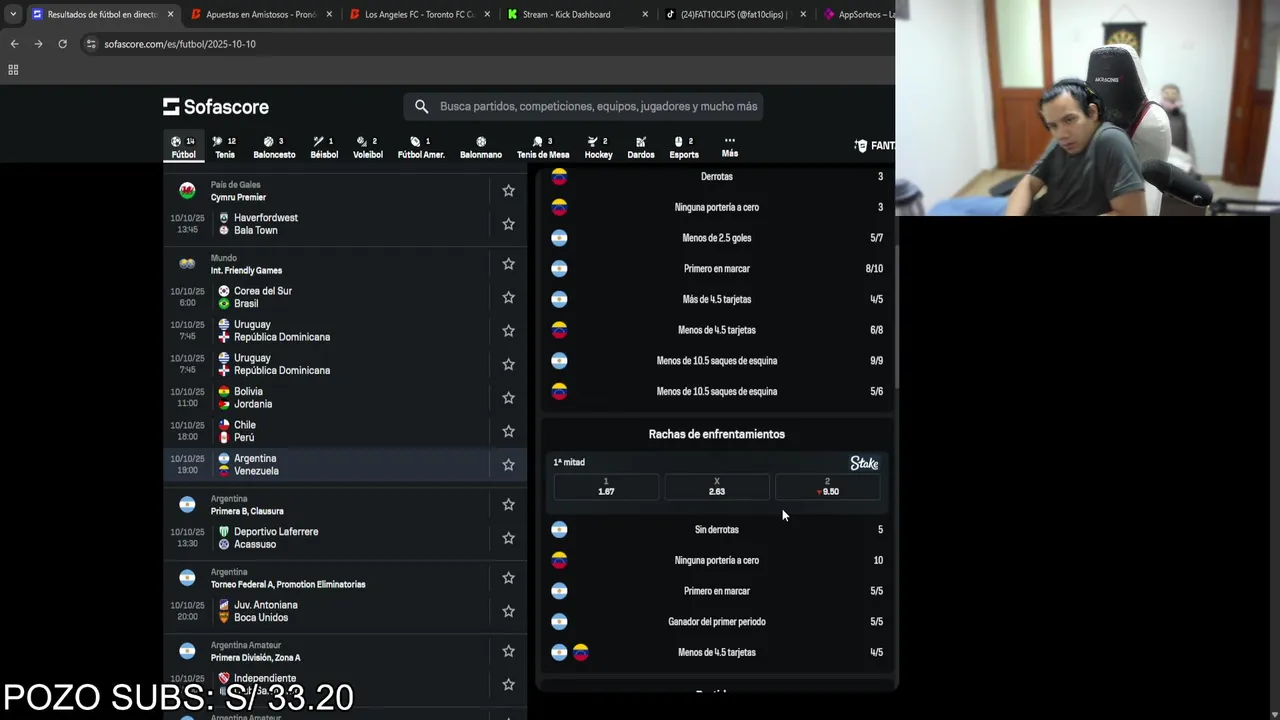The image size is (1280, 720).
Task: Click the Wales flag league icon
Action: pyautogui.click(x=187, y=190)
